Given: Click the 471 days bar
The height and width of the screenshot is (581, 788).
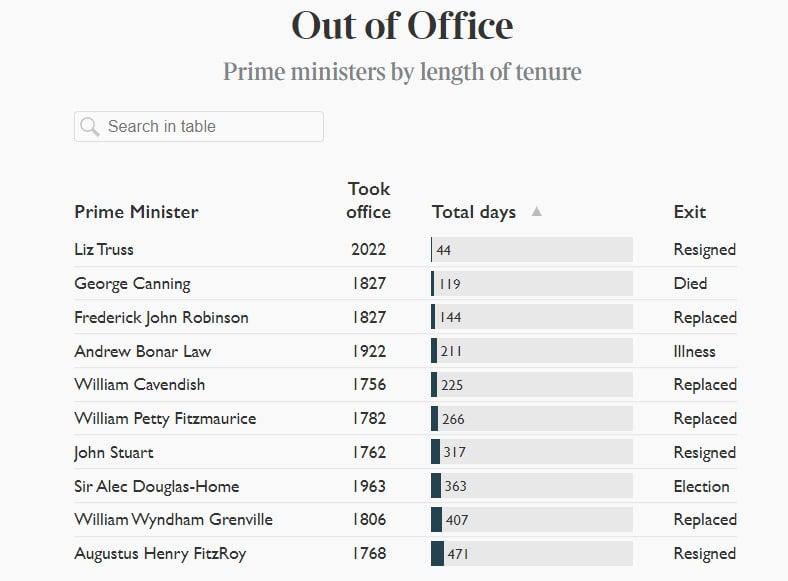Looking at the screenshot, I should [531, 554].
